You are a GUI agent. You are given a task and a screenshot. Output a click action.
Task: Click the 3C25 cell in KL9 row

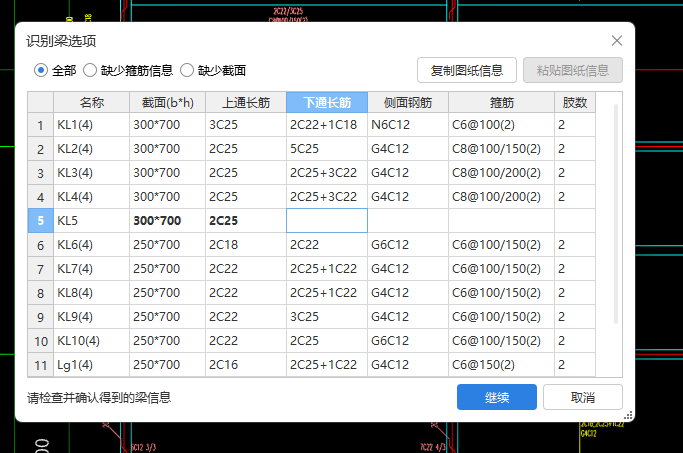click(x=327, y=317)
